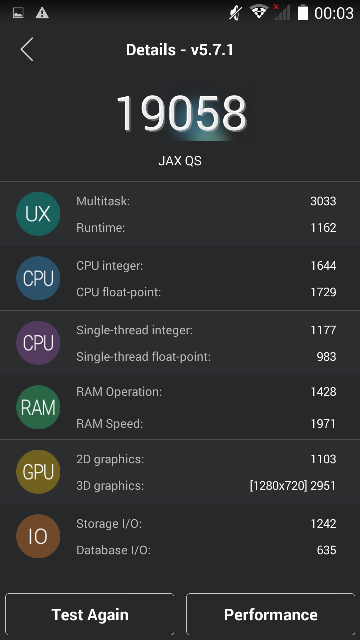This screenshot has height=640, width=360.
Task: Select the 3D graphics score row
Action: click(206, 486)
